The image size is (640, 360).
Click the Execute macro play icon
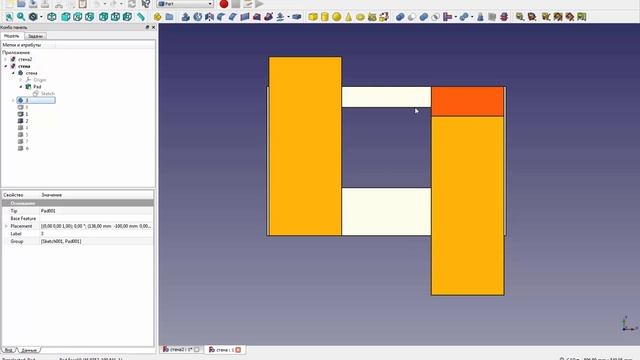point(260,4)
